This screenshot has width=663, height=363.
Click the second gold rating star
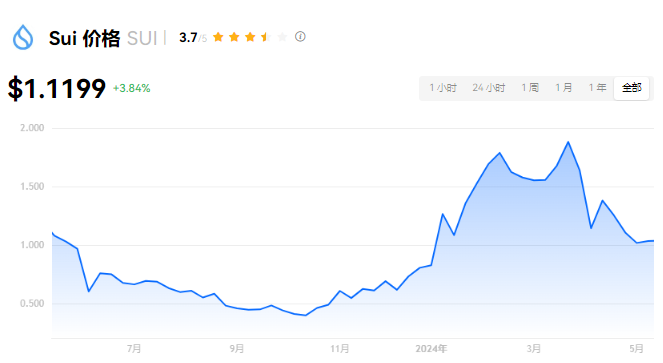click(x=234, y=37)
